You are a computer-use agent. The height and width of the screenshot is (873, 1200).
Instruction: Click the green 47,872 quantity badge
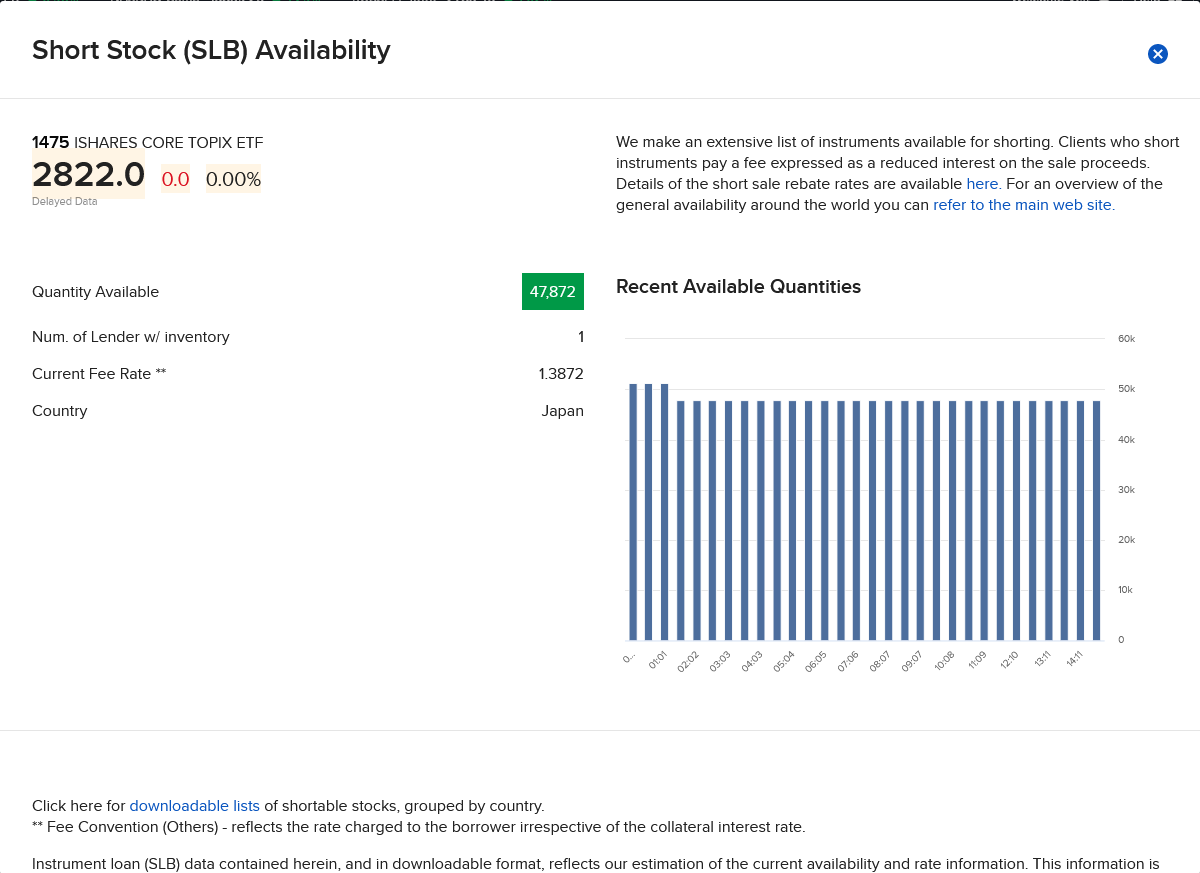coord(553,292)
